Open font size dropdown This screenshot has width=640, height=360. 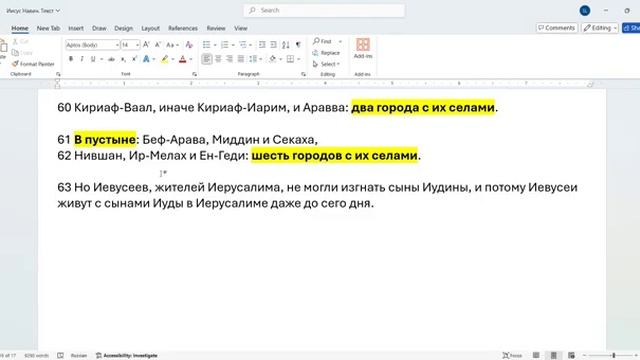click(x=138, y=44)
